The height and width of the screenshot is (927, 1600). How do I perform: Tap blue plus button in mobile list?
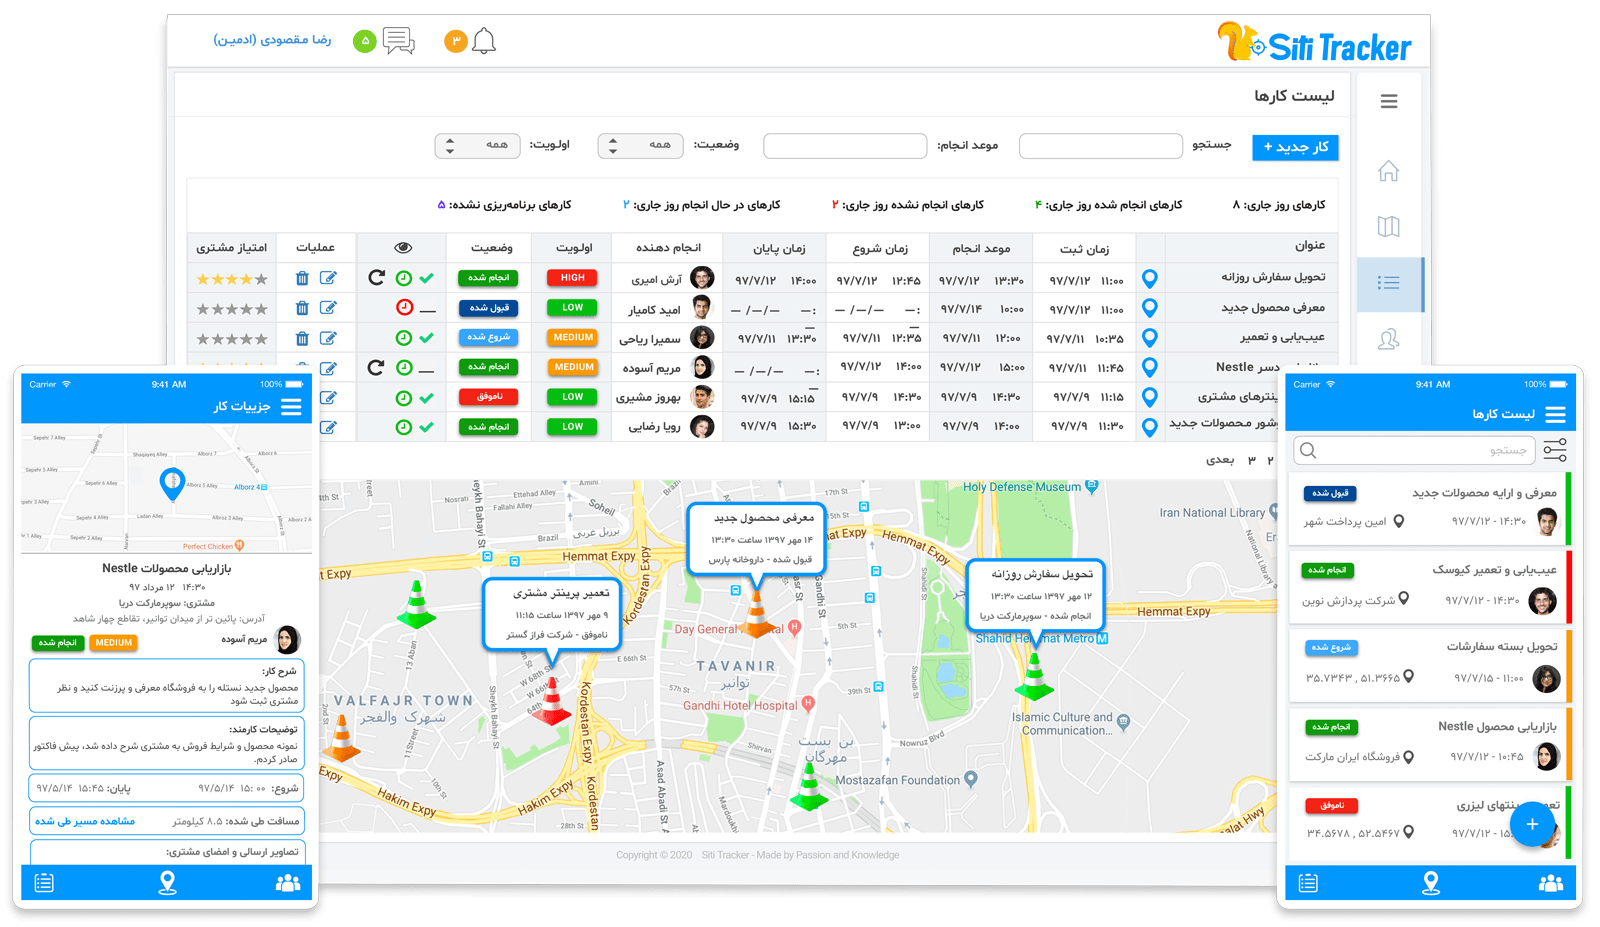coord(1532,824)
